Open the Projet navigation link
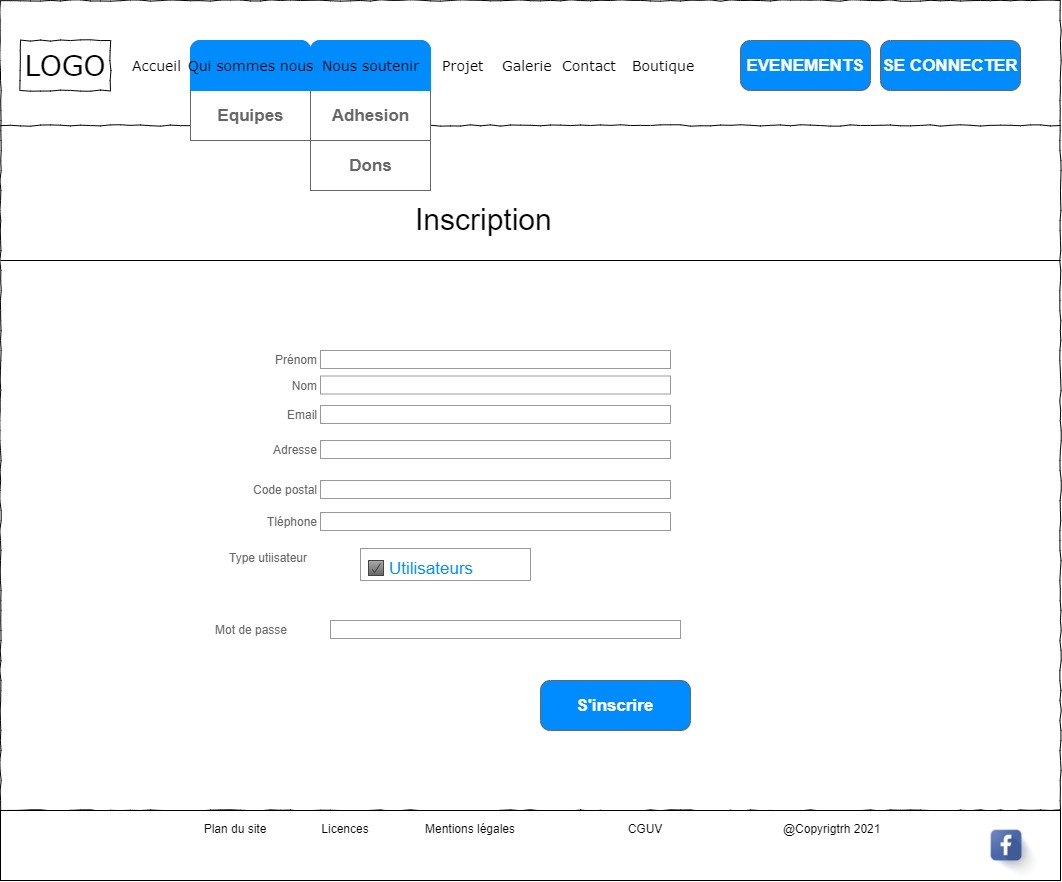 tap(462, 66)
